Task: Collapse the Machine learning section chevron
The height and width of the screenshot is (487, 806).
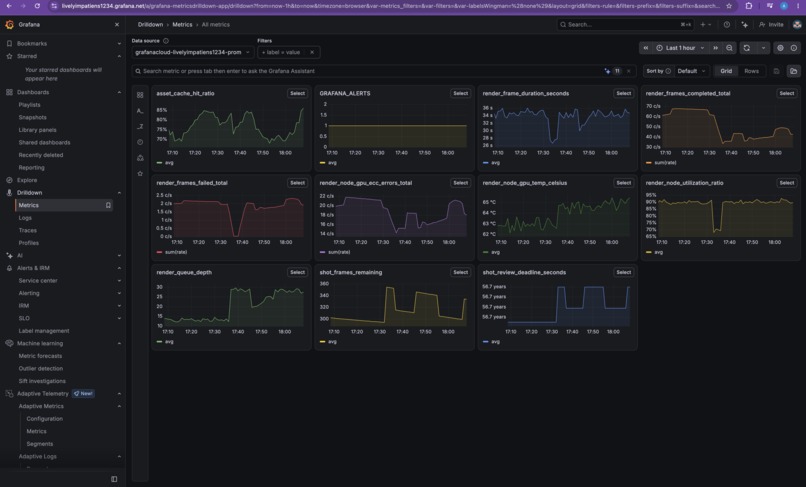Action: [x=119, y=344]
